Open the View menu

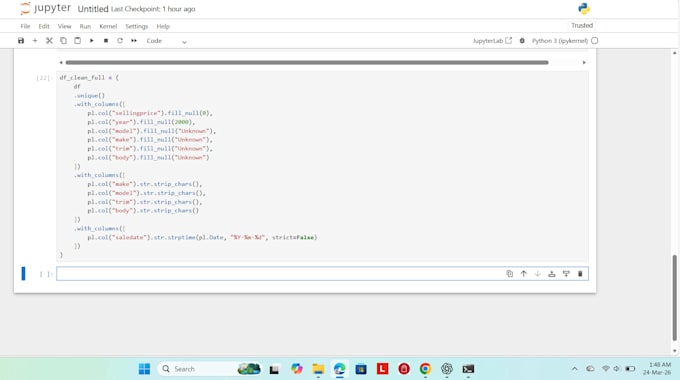(64, 26)
